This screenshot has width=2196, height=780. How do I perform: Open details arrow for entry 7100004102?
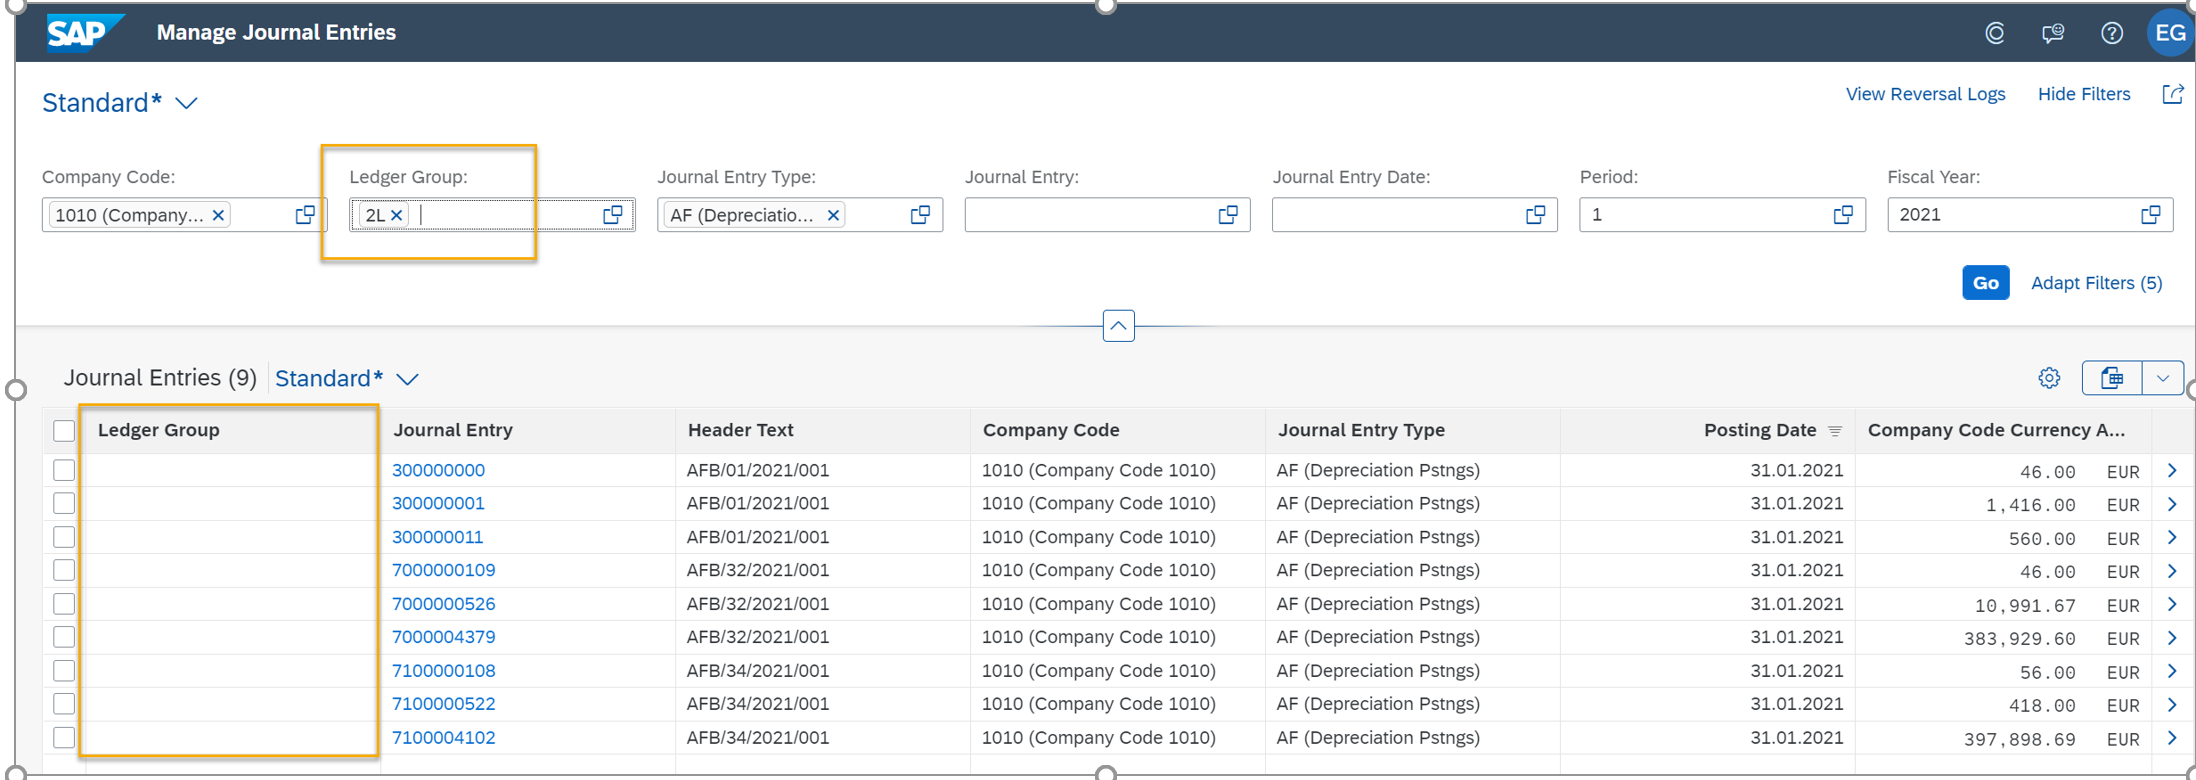tap(2172, 738)
